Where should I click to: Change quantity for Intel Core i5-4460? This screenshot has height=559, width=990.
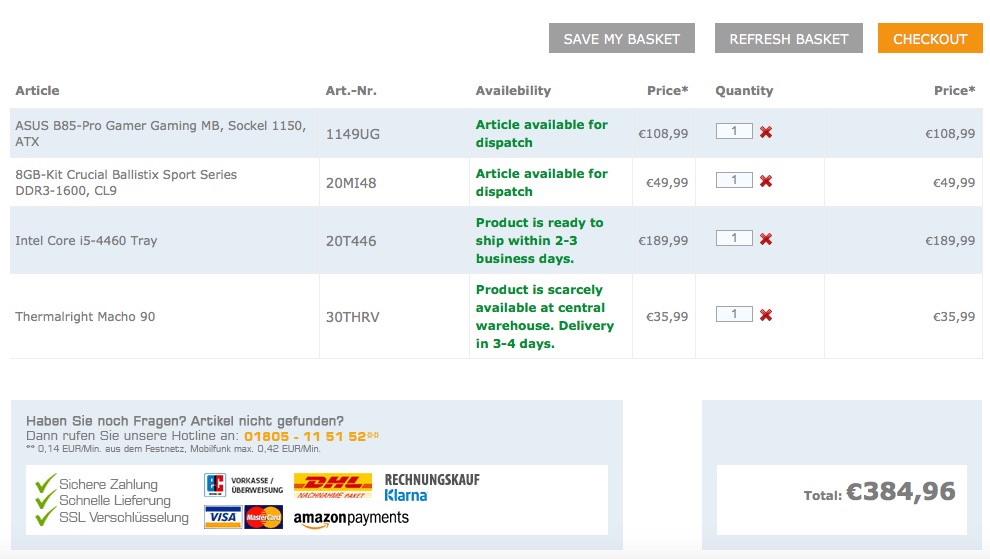point(734,238)
